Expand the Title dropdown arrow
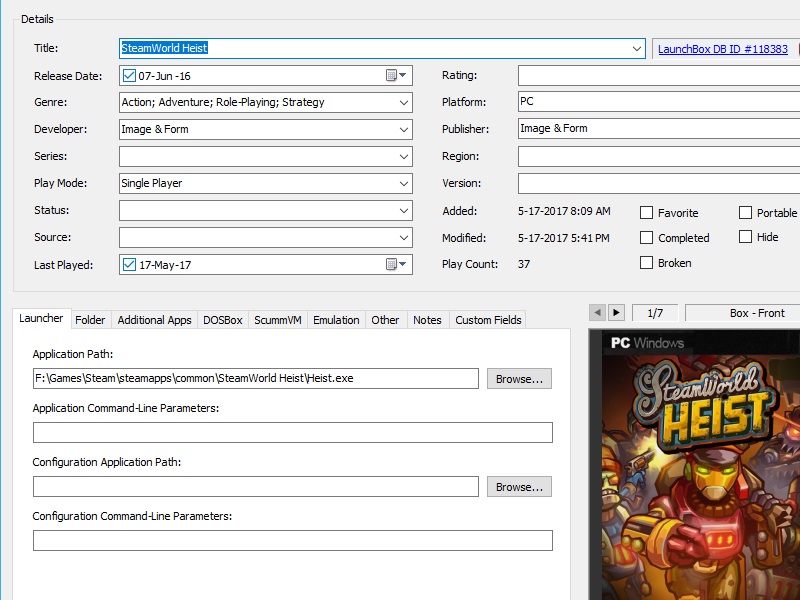 (x=636, y=48)
